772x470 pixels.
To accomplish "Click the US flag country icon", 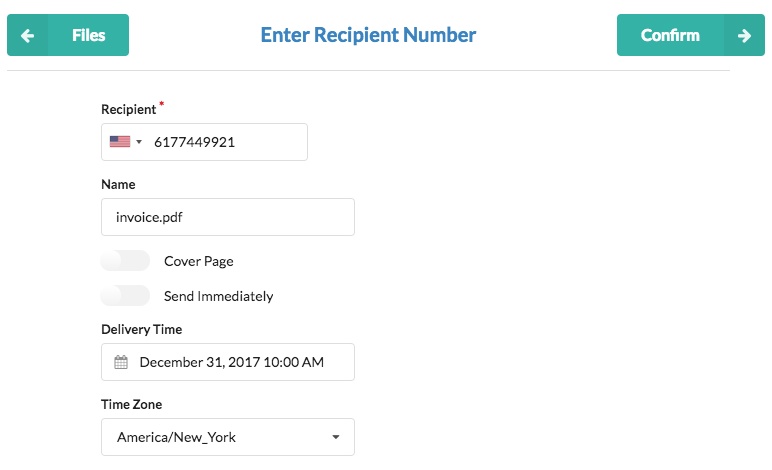I will pos(120,142).
